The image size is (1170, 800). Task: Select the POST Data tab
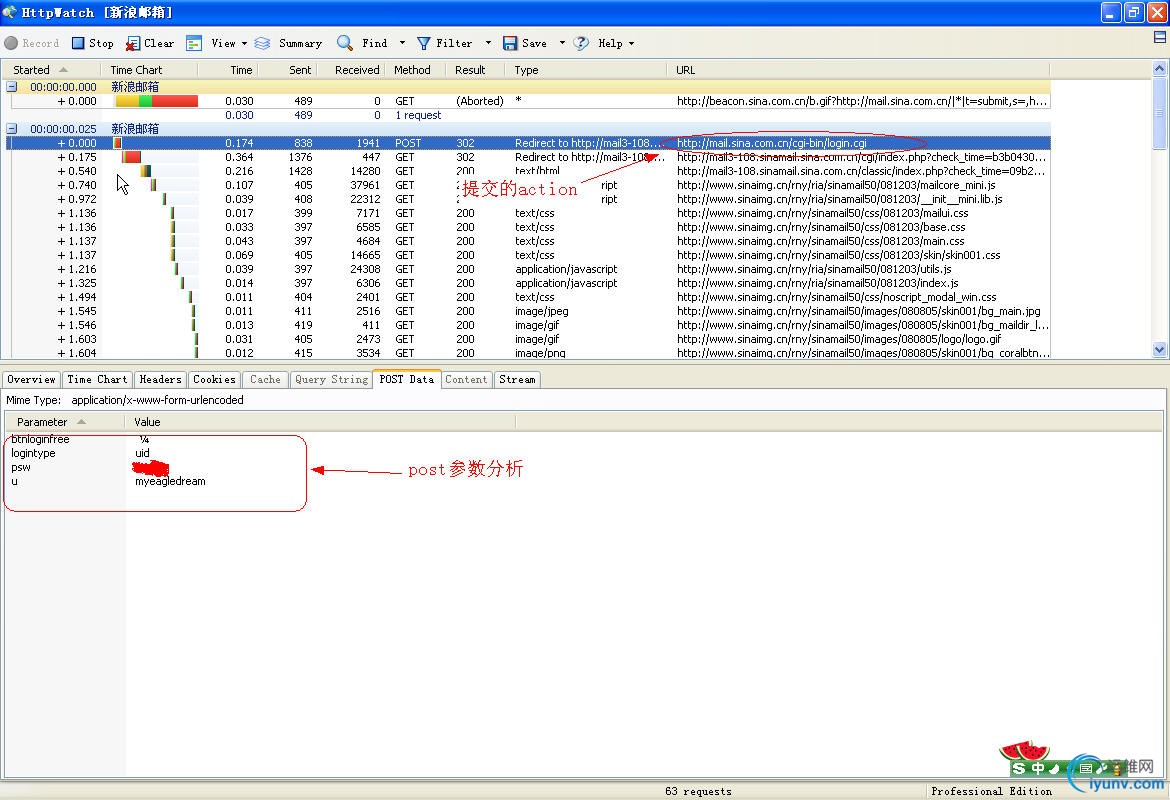[x=407, y=379]
